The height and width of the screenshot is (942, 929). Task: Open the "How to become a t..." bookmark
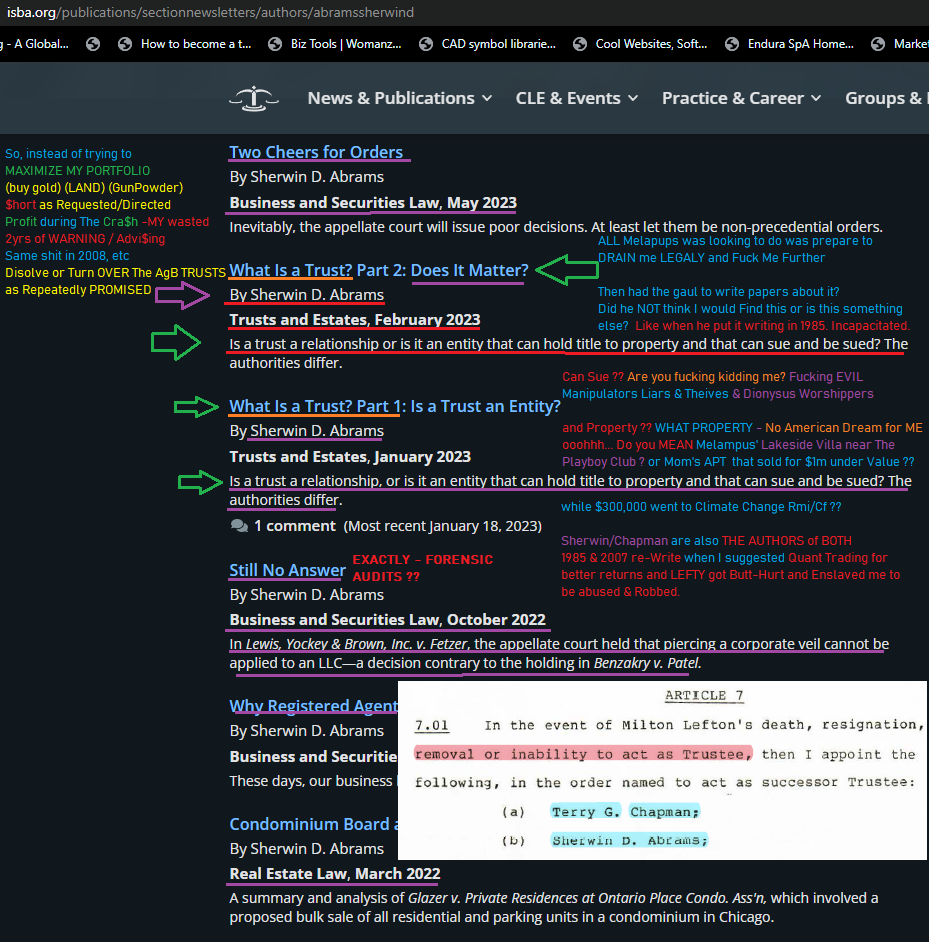click(185, 44)
